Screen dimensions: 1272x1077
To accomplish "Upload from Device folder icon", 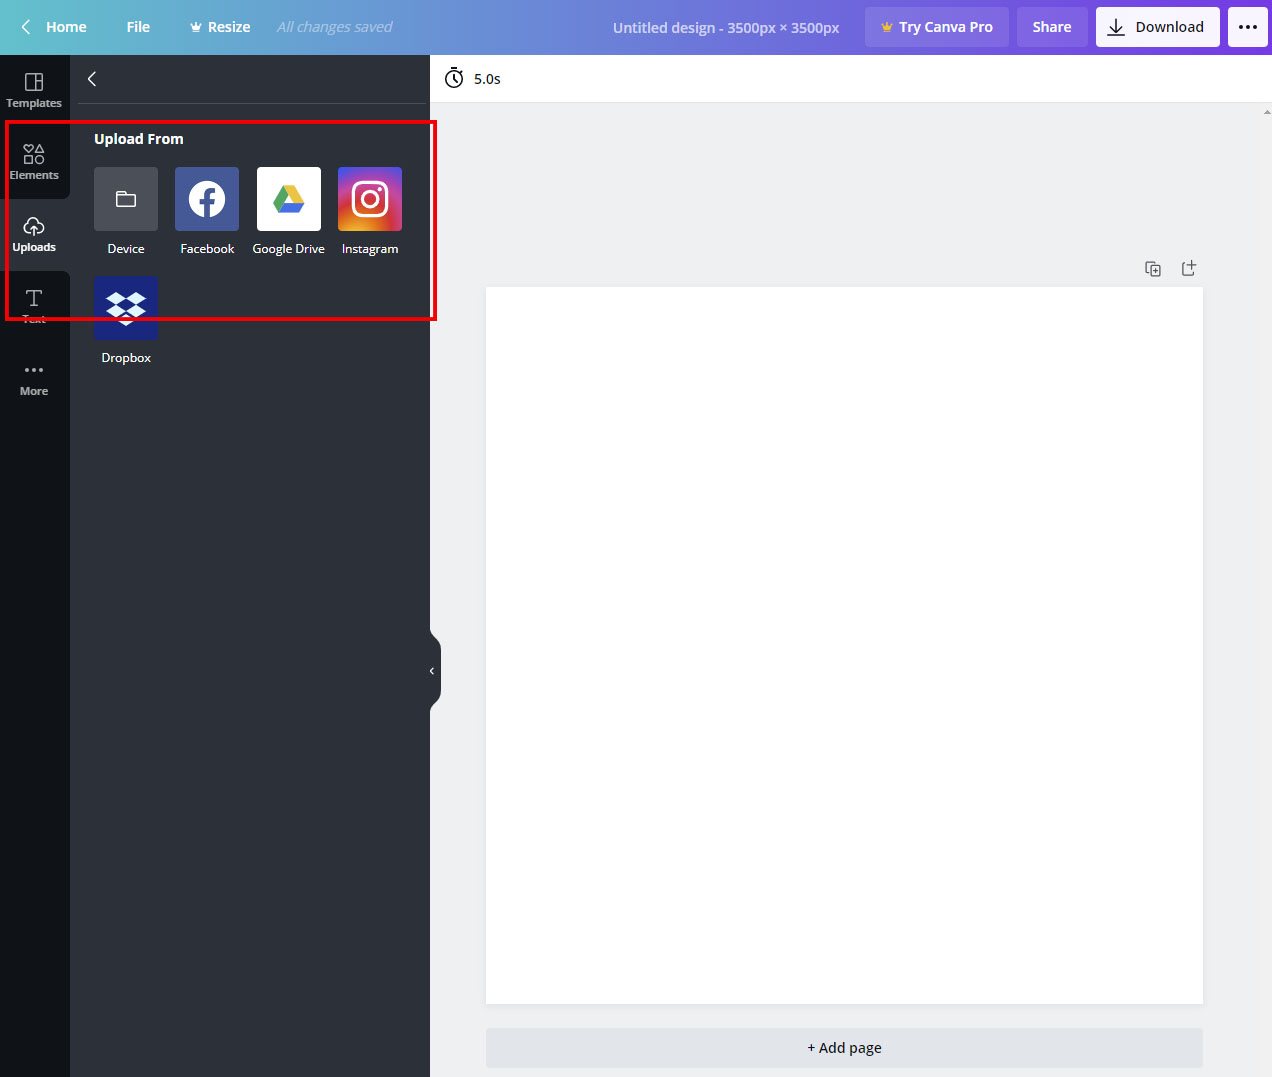I will [126, 199].
